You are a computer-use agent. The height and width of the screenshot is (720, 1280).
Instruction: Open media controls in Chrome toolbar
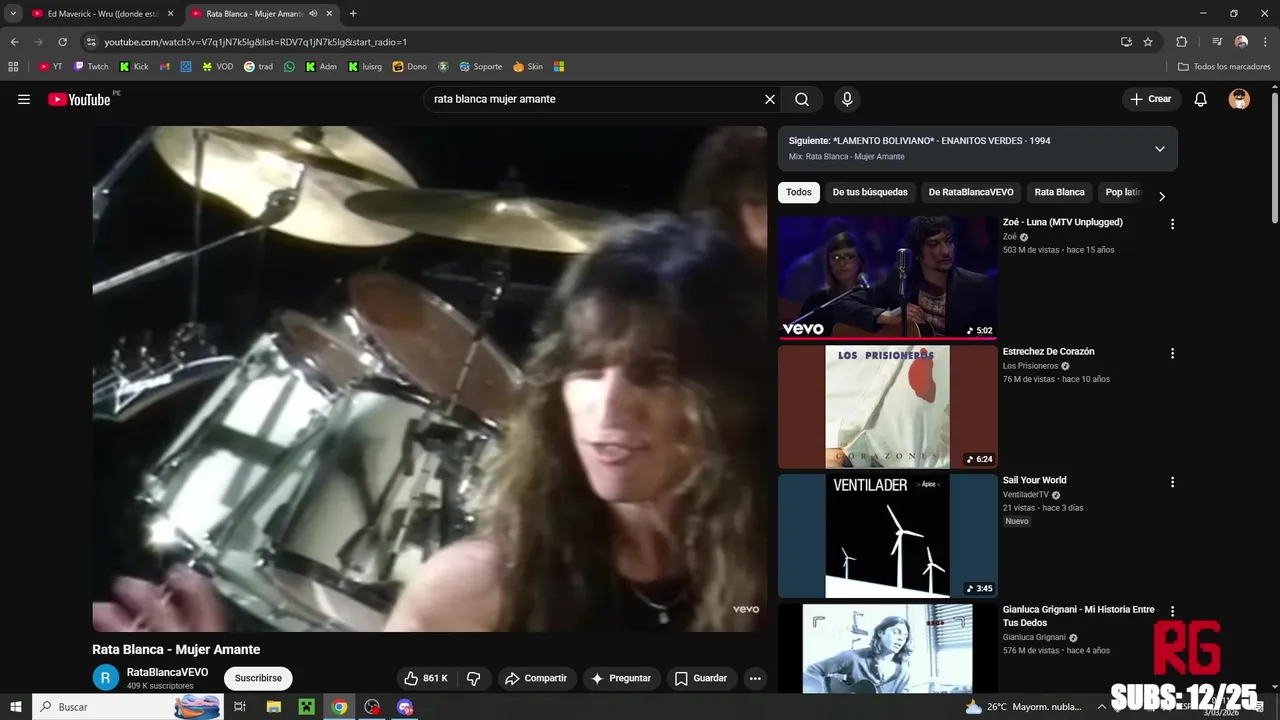[1217, 42]
